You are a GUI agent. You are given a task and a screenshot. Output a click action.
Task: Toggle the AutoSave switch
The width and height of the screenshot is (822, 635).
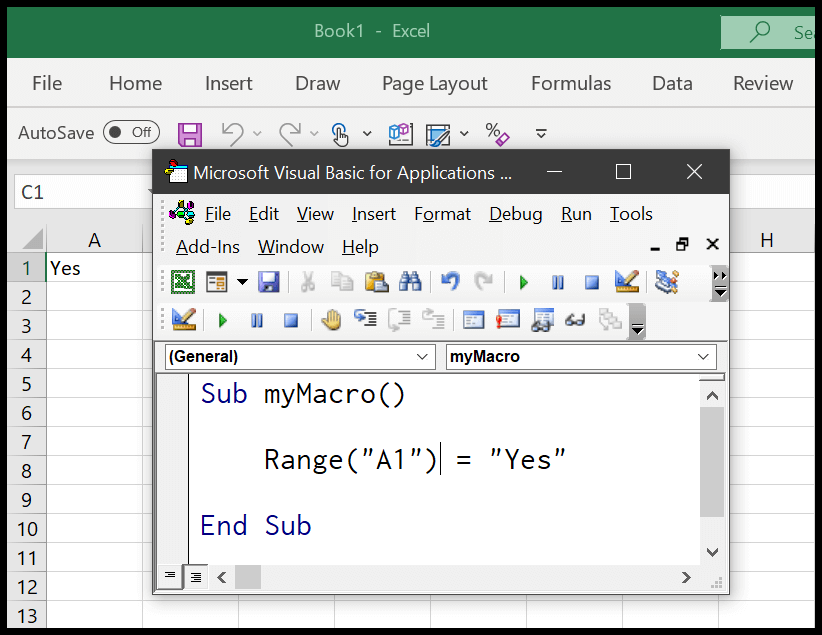pyautogui.click(x=131, y=132)
